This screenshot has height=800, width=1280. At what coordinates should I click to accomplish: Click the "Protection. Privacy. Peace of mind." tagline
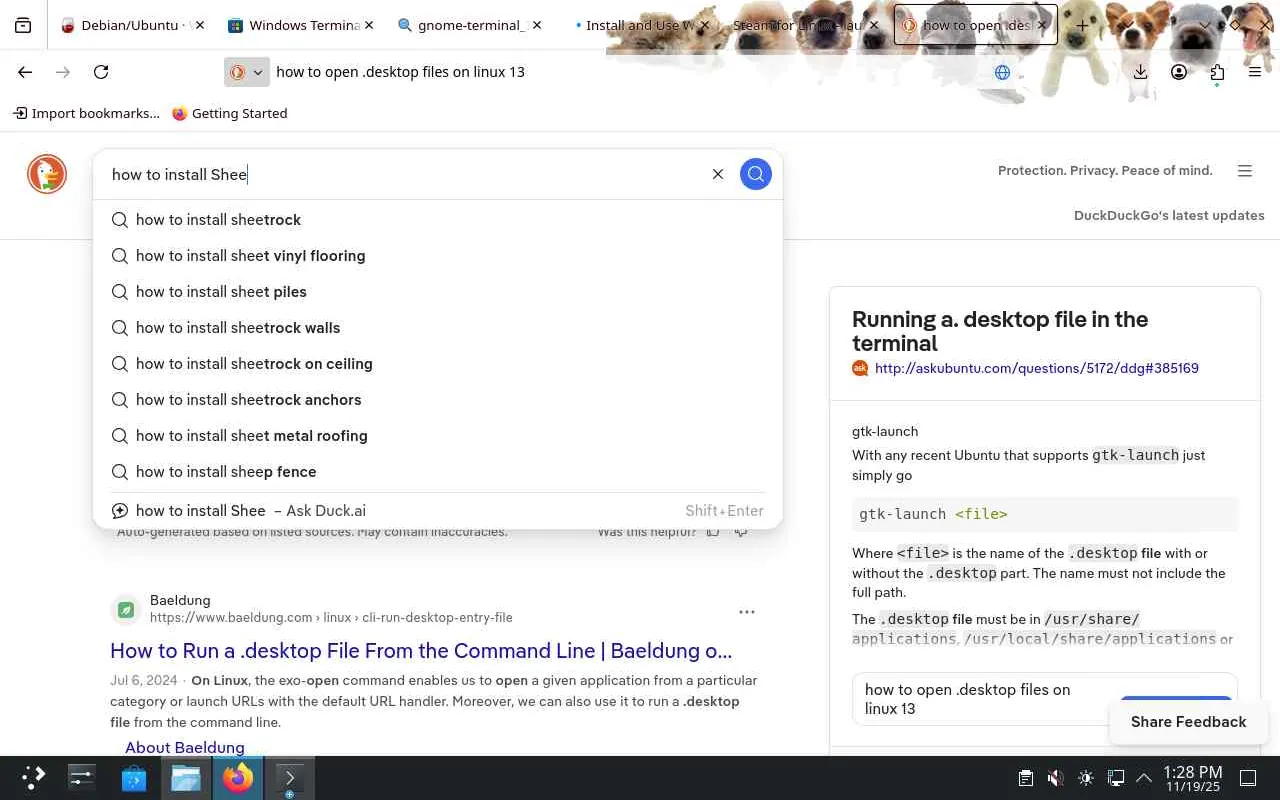1105,171
